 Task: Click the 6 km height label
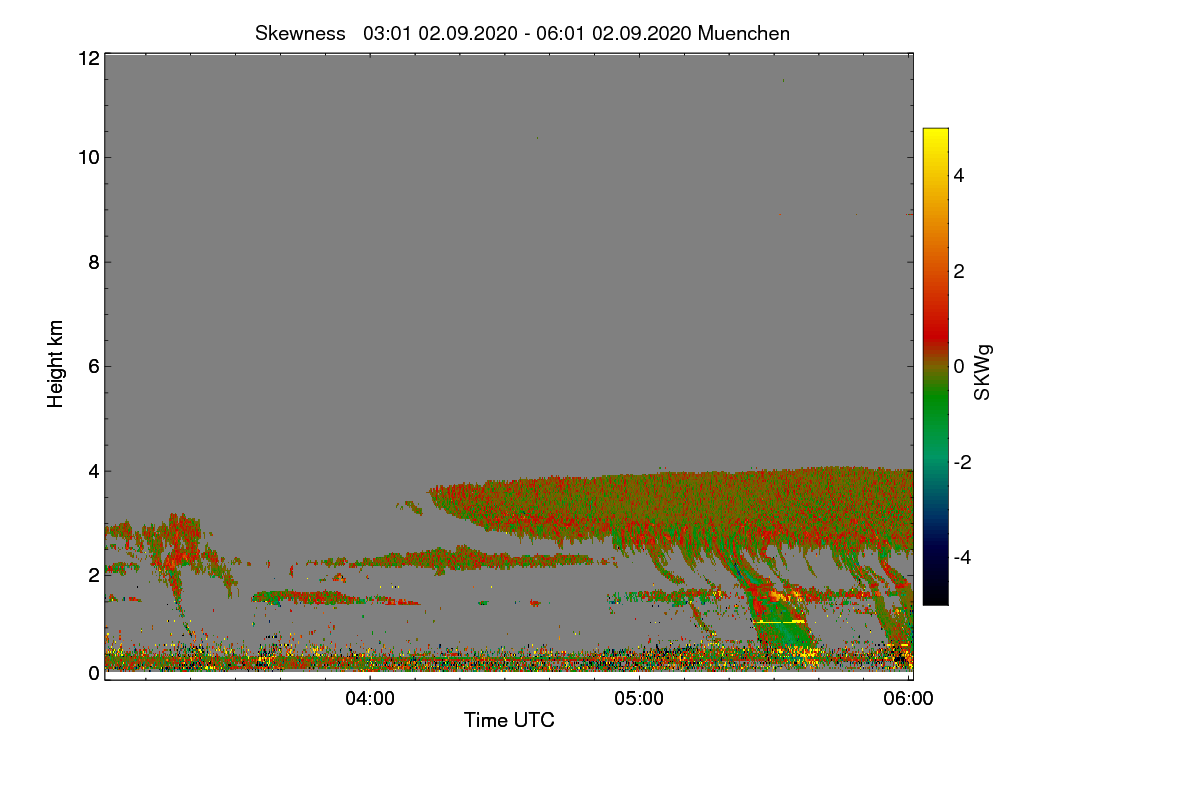tap(93, 366)
